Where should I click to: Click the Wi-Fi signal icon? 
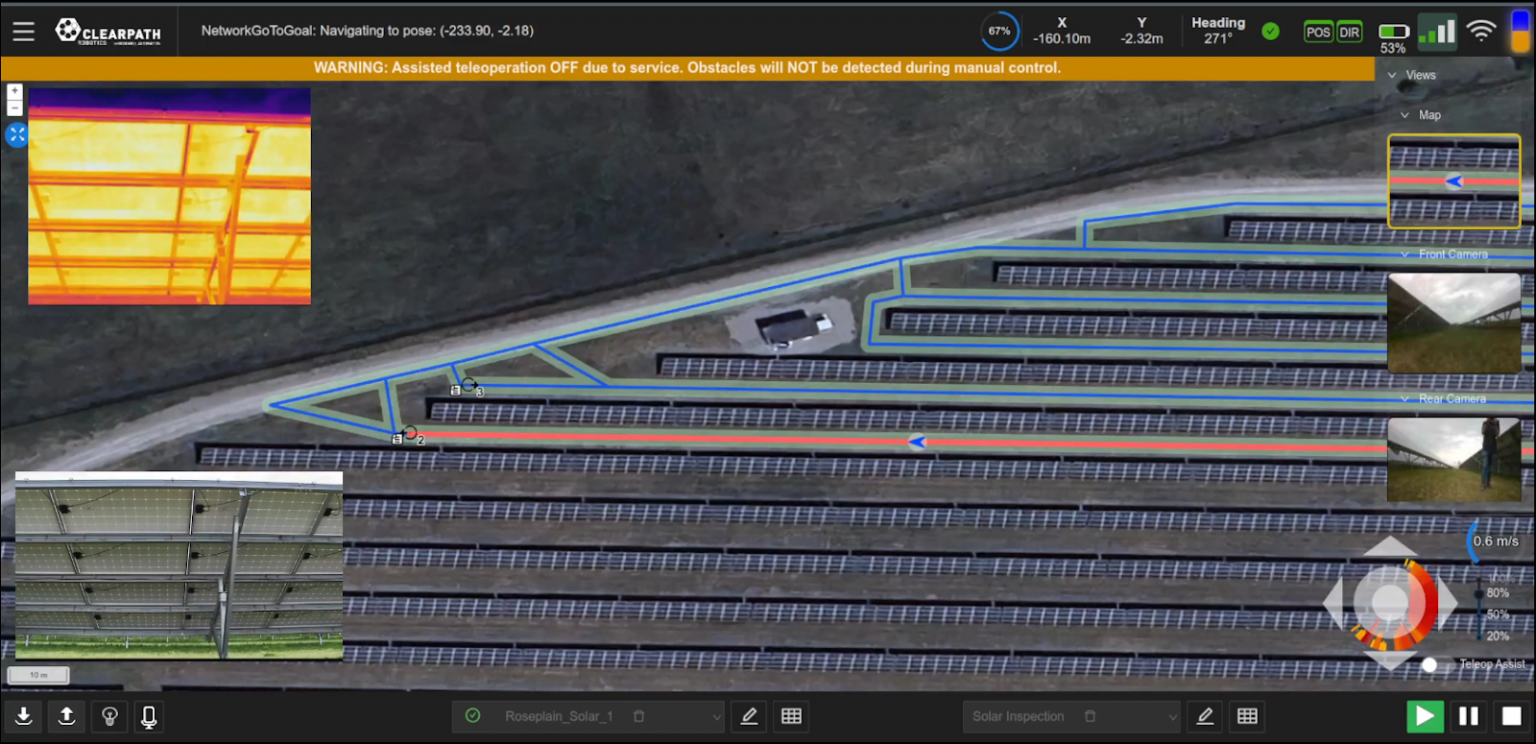(x=1480, y=29)
